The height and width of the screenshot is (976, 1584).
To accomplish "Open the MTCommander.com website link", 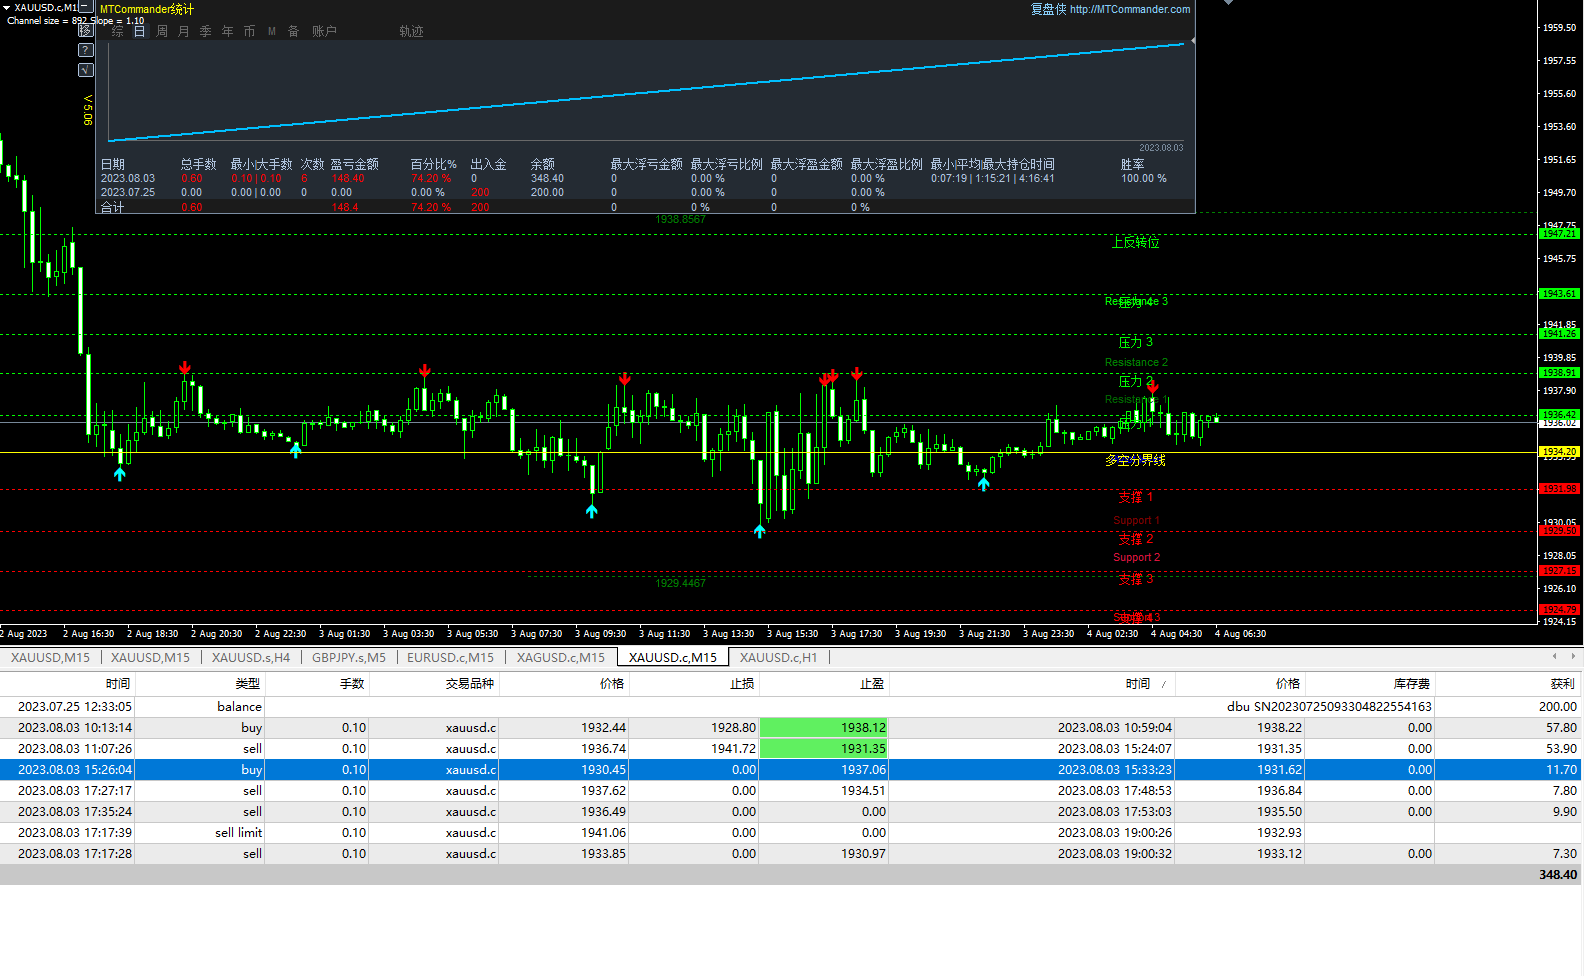I will click(x=1129, y=9).
